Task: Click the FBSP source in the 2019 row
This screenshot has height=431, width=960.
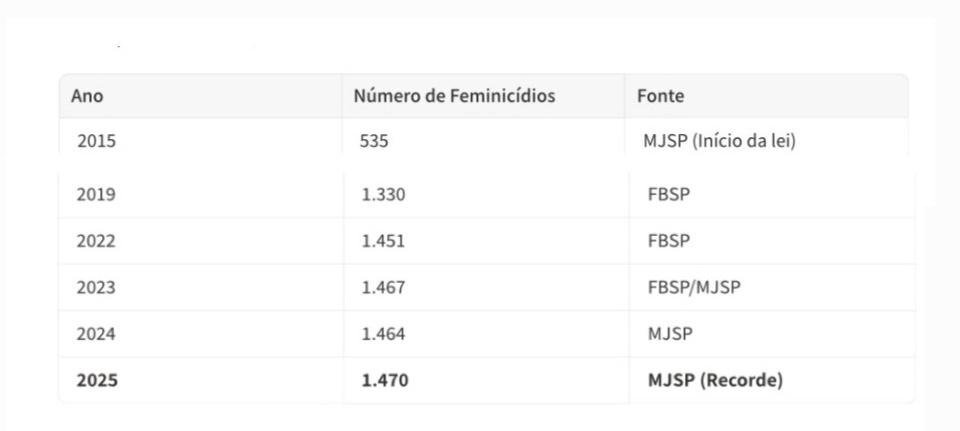Action: (x=669, y=194)
